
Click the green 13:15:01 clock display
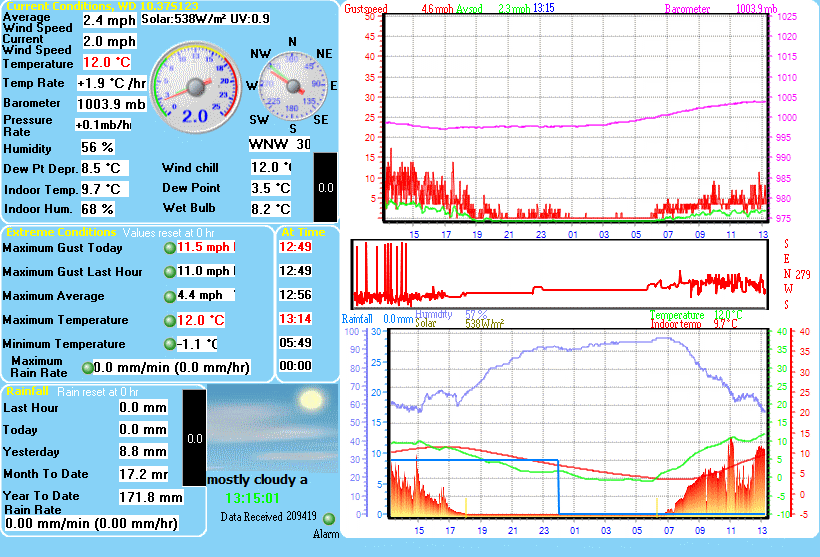(x=252, y=498)
